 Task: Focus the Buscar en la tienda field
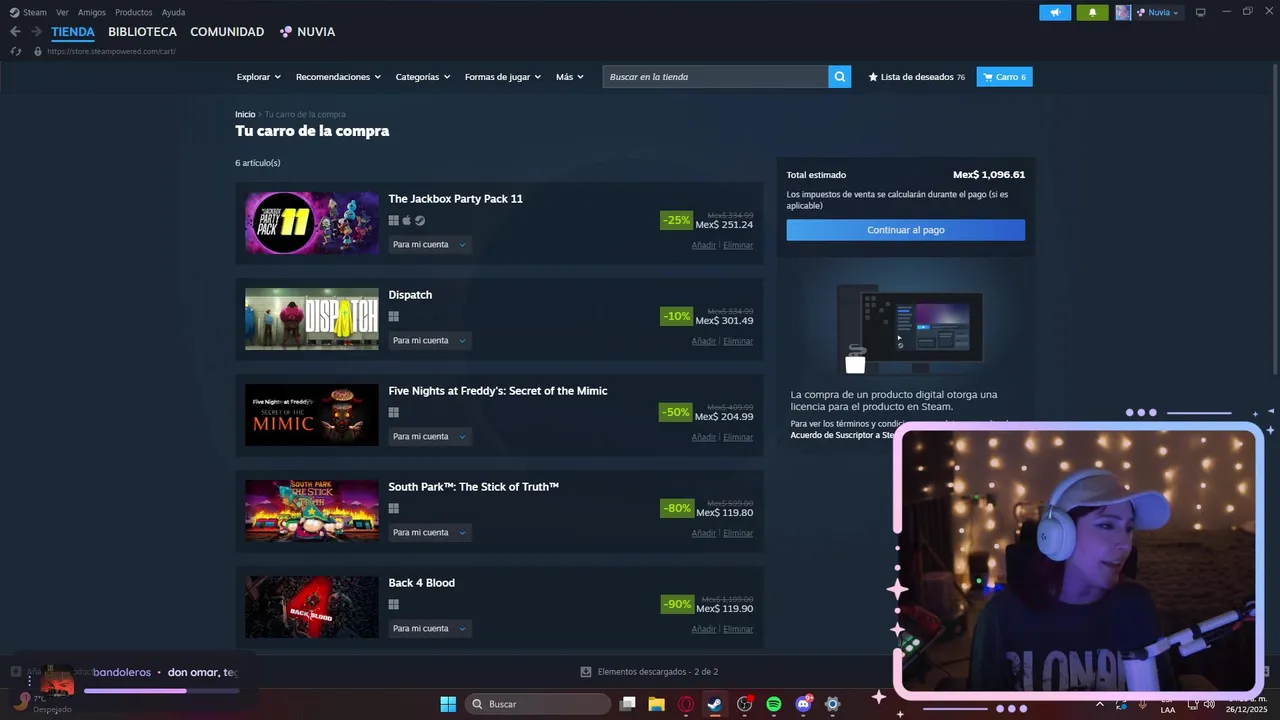[715, 77]
